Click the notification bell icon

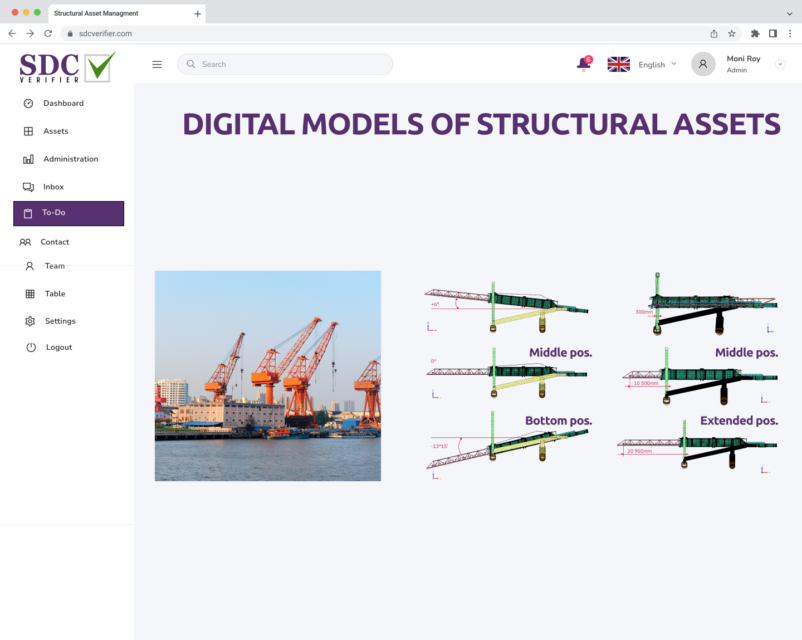[x=583, y=64]
